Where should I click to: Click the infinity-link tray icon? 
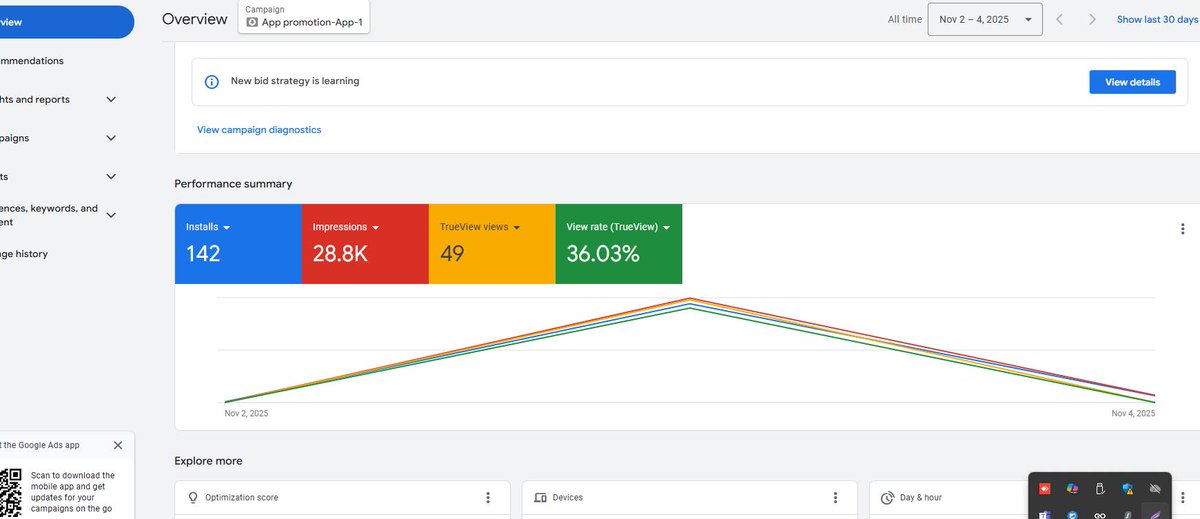tap(1100, 514)
